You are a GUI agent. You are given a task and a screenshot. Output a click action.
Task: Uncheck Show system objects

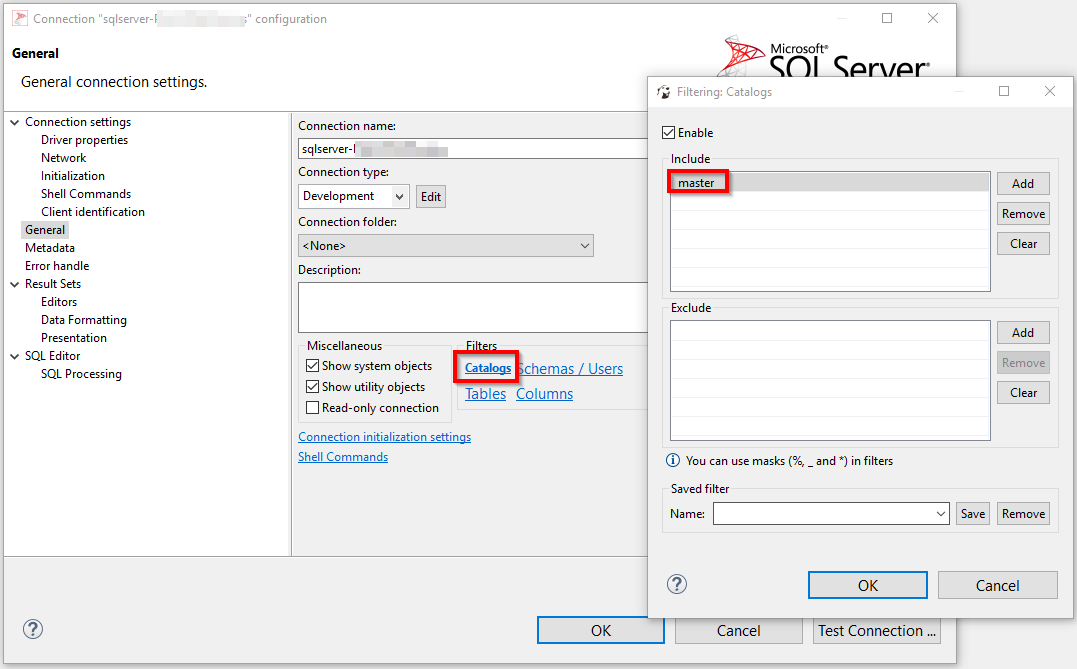311,365
